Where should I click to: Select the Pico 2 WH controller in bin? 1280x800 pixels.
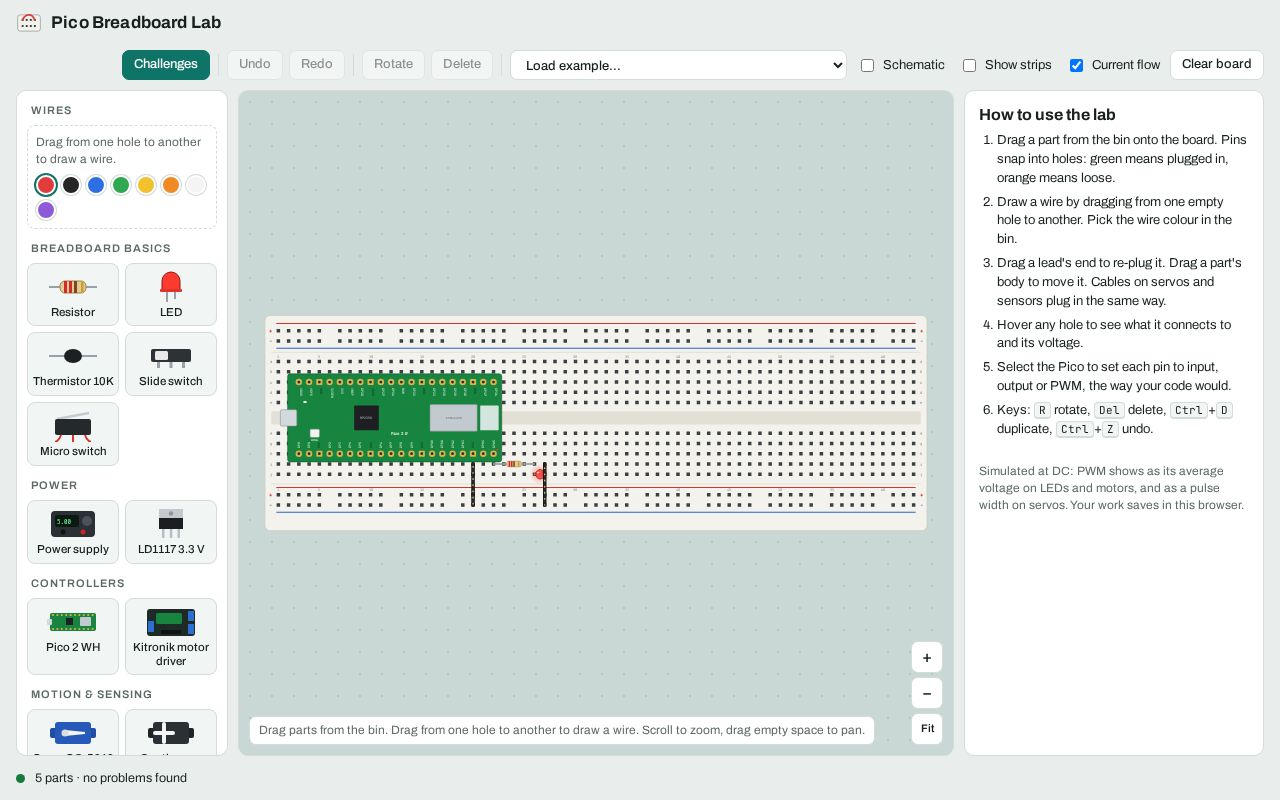pos(73,636)
